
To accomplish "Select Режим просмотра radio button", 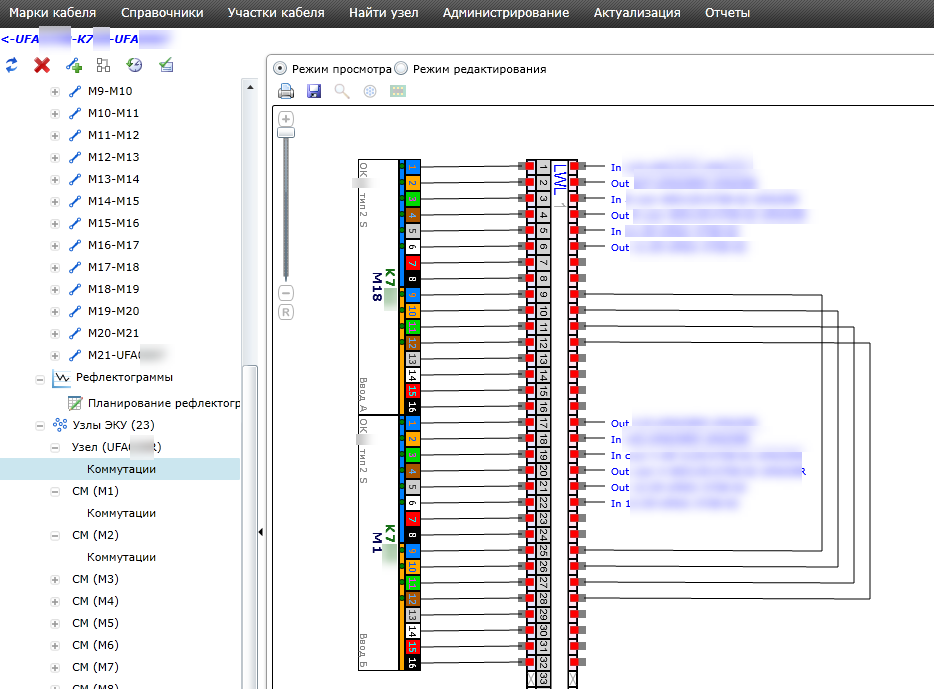I will point(280,68).
